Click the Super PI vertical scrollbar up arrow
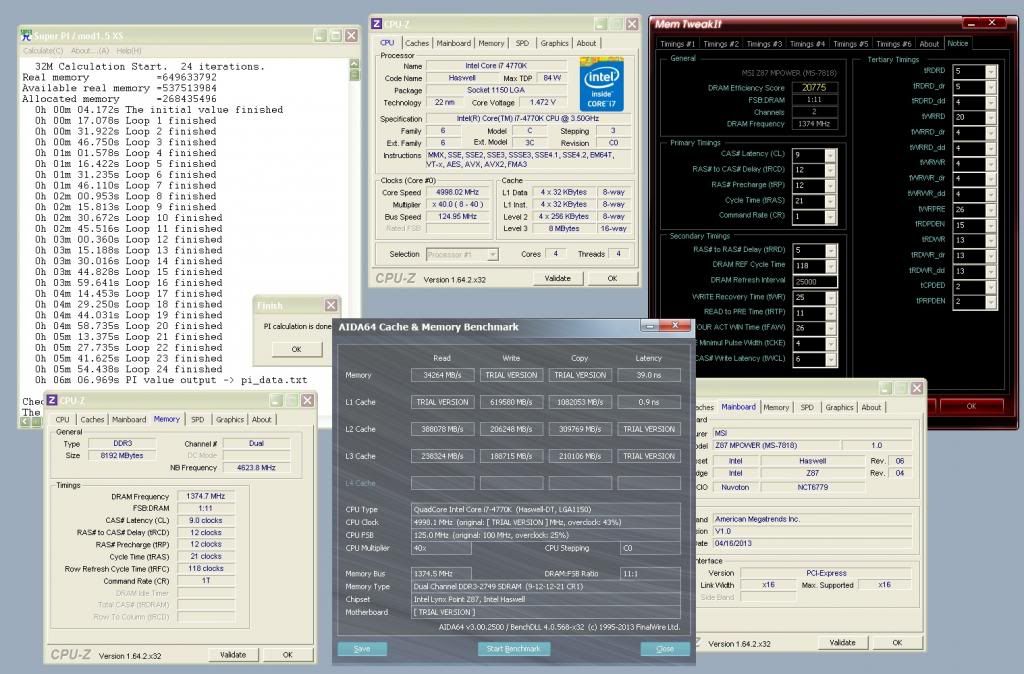Viewport: 1024px width, 674px height. 354,64
